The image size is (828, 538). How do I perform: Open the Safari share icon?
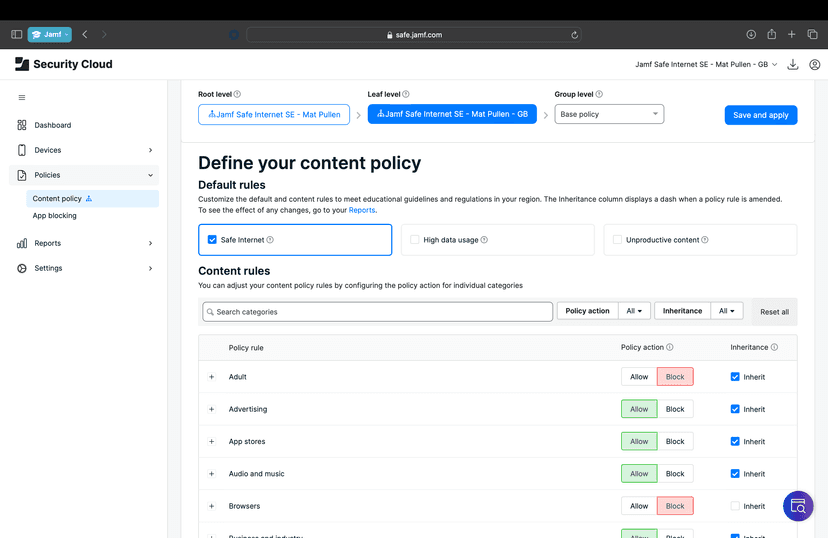click(x=771, y=34)
